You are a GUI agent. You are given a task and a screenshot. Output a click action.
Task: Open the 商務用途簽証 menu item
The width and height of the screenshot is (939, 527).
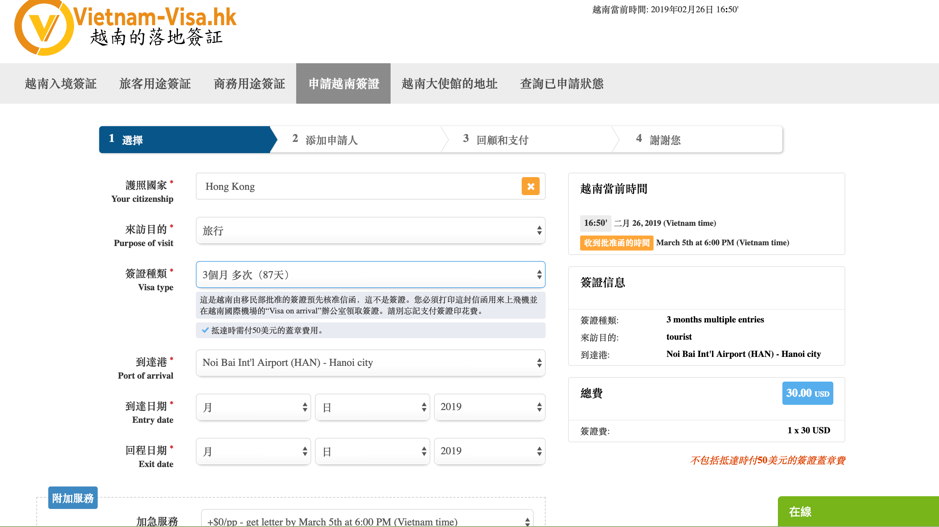249,84
